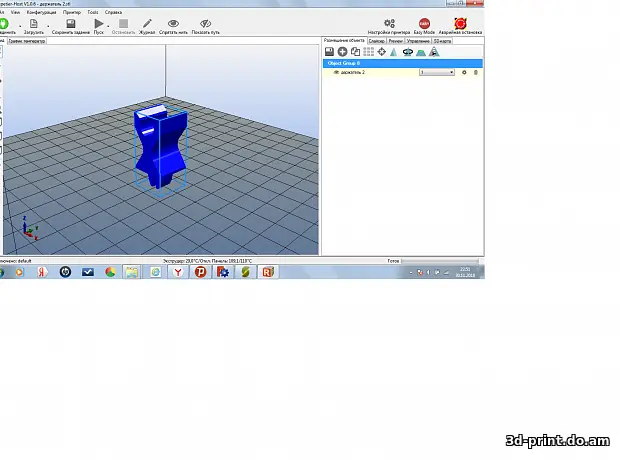This screenshot has height=459, width=620.
Task: Open the extruder number dropdown in the object row
Action: point(437,72)
